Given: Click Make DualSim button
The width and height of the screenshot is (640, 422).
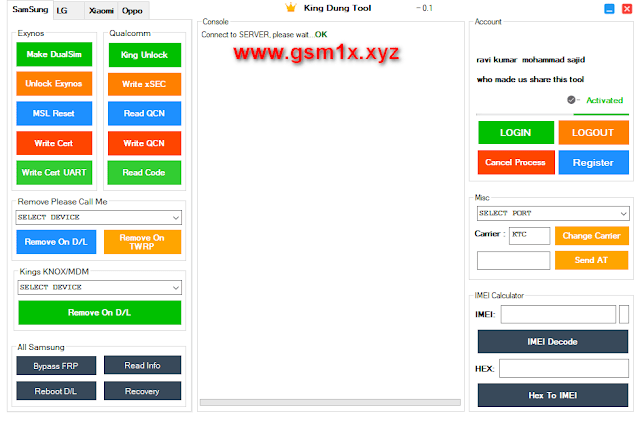Looking at the screenshot, I should [x=54, y=54].
